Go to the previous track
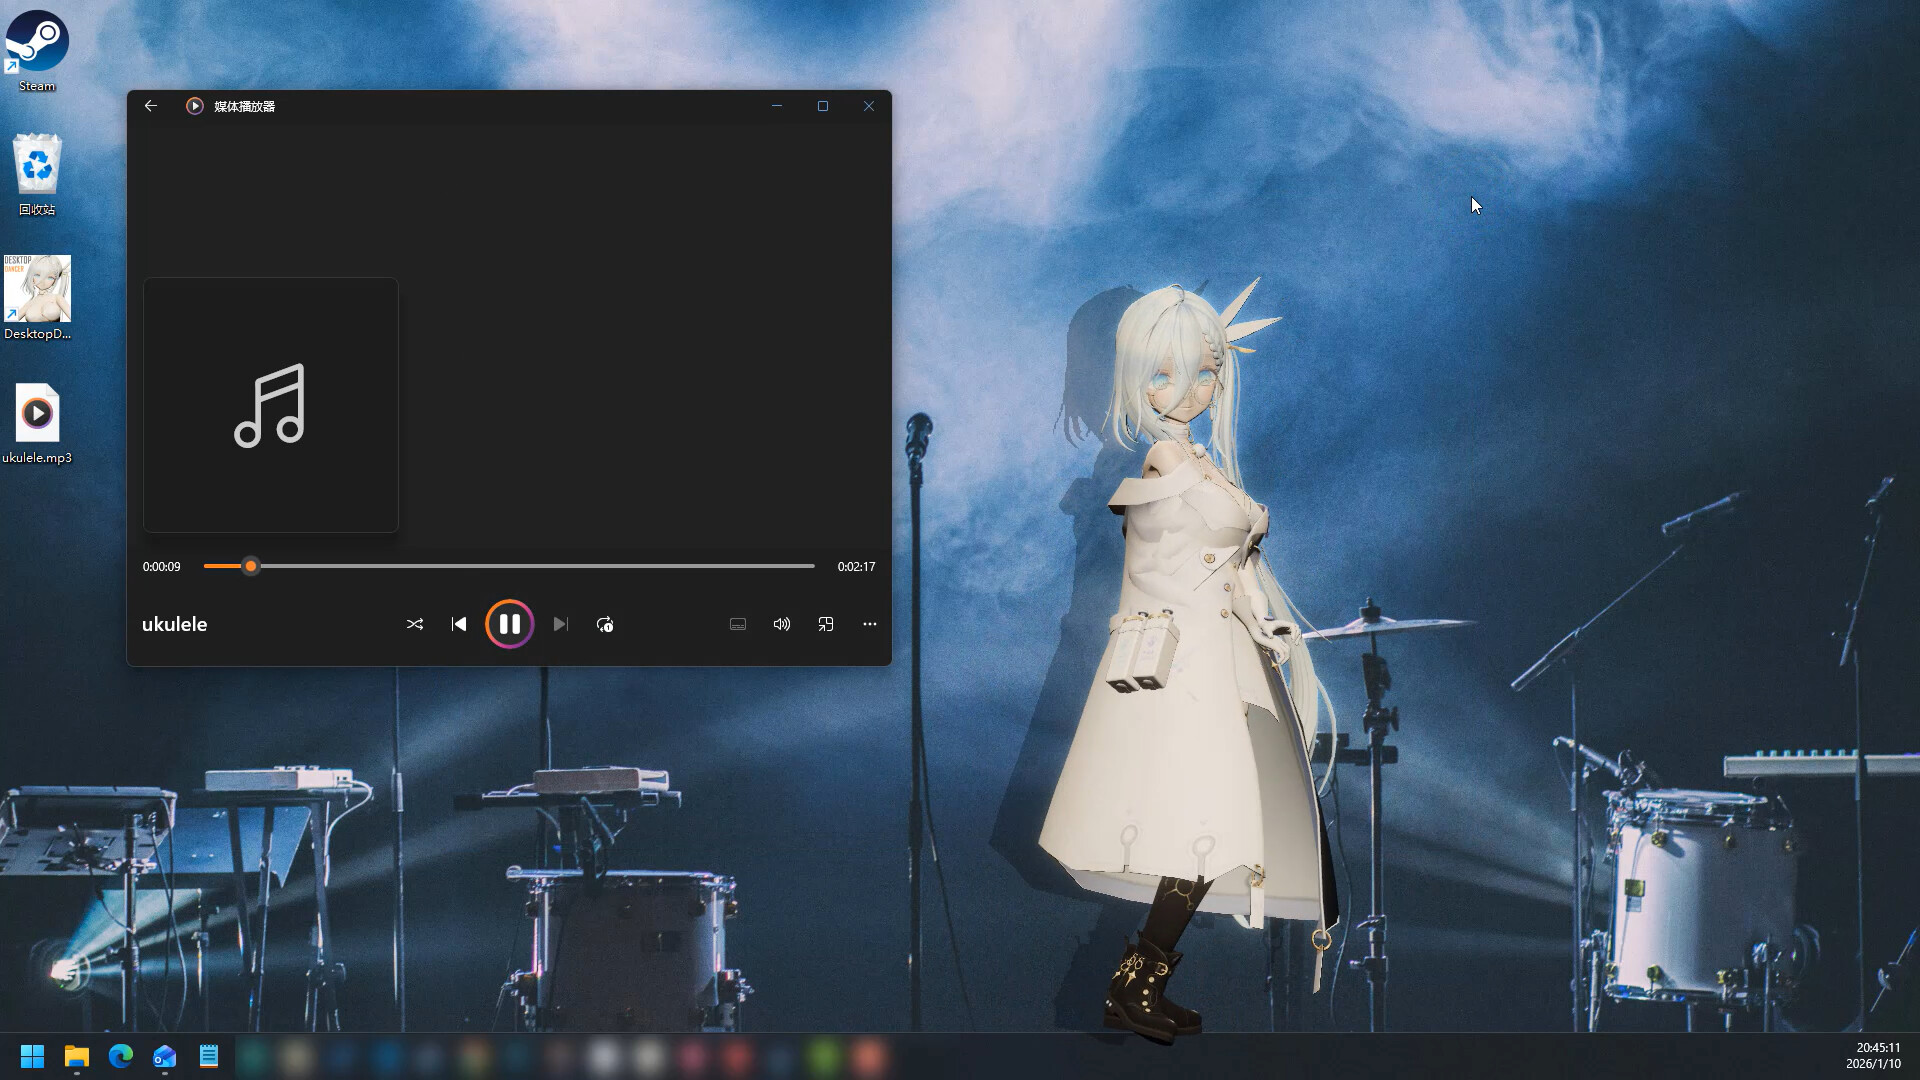 (459, 624)
